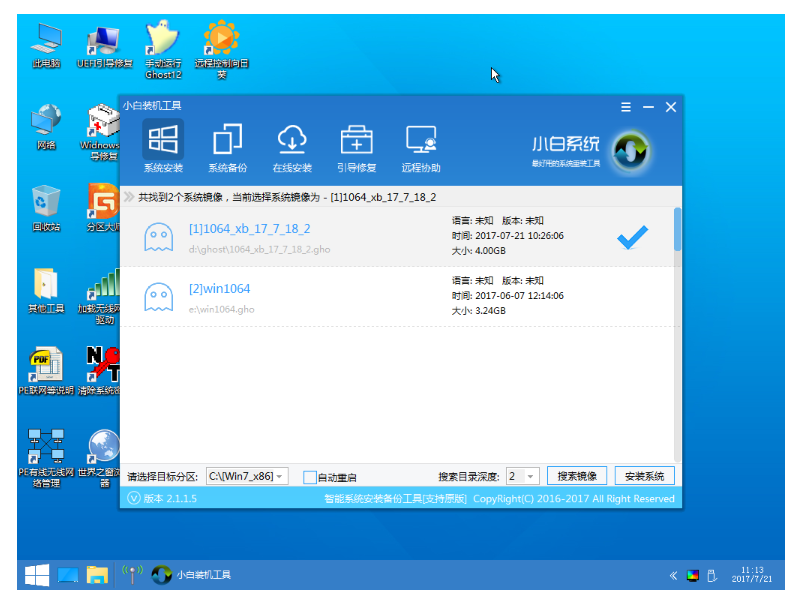Open 此电脑 desktop icon
795x597 pixels.
(46, 46)
